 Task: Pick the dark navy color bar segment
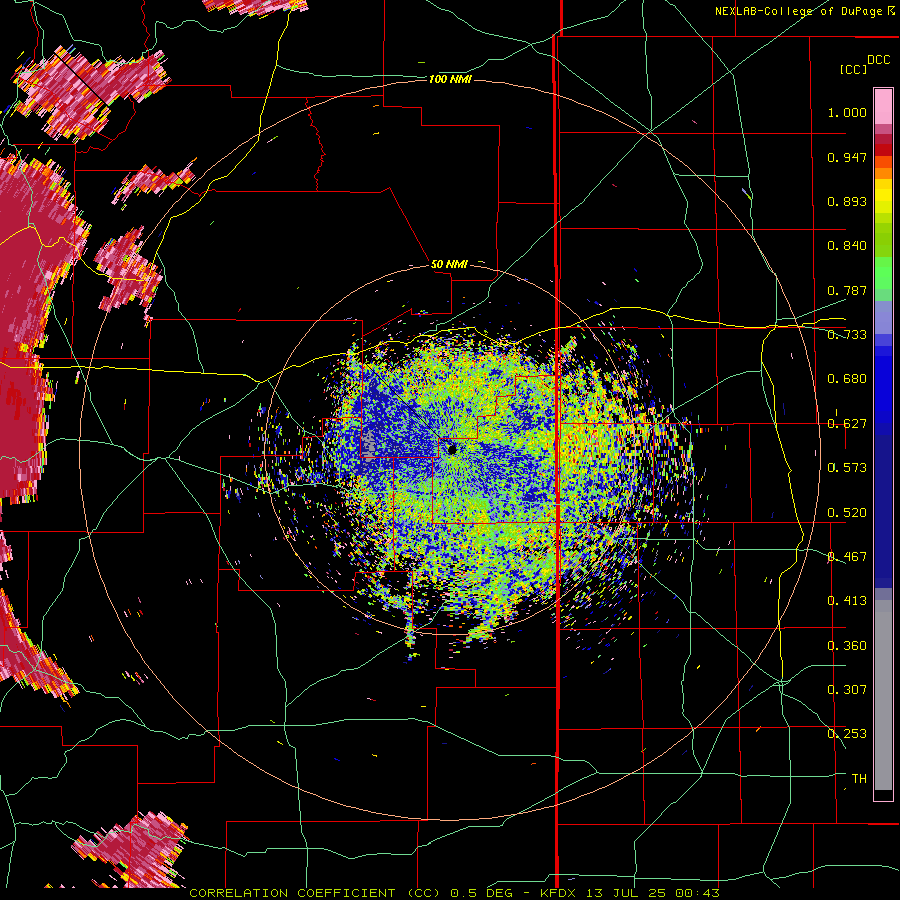883,511
